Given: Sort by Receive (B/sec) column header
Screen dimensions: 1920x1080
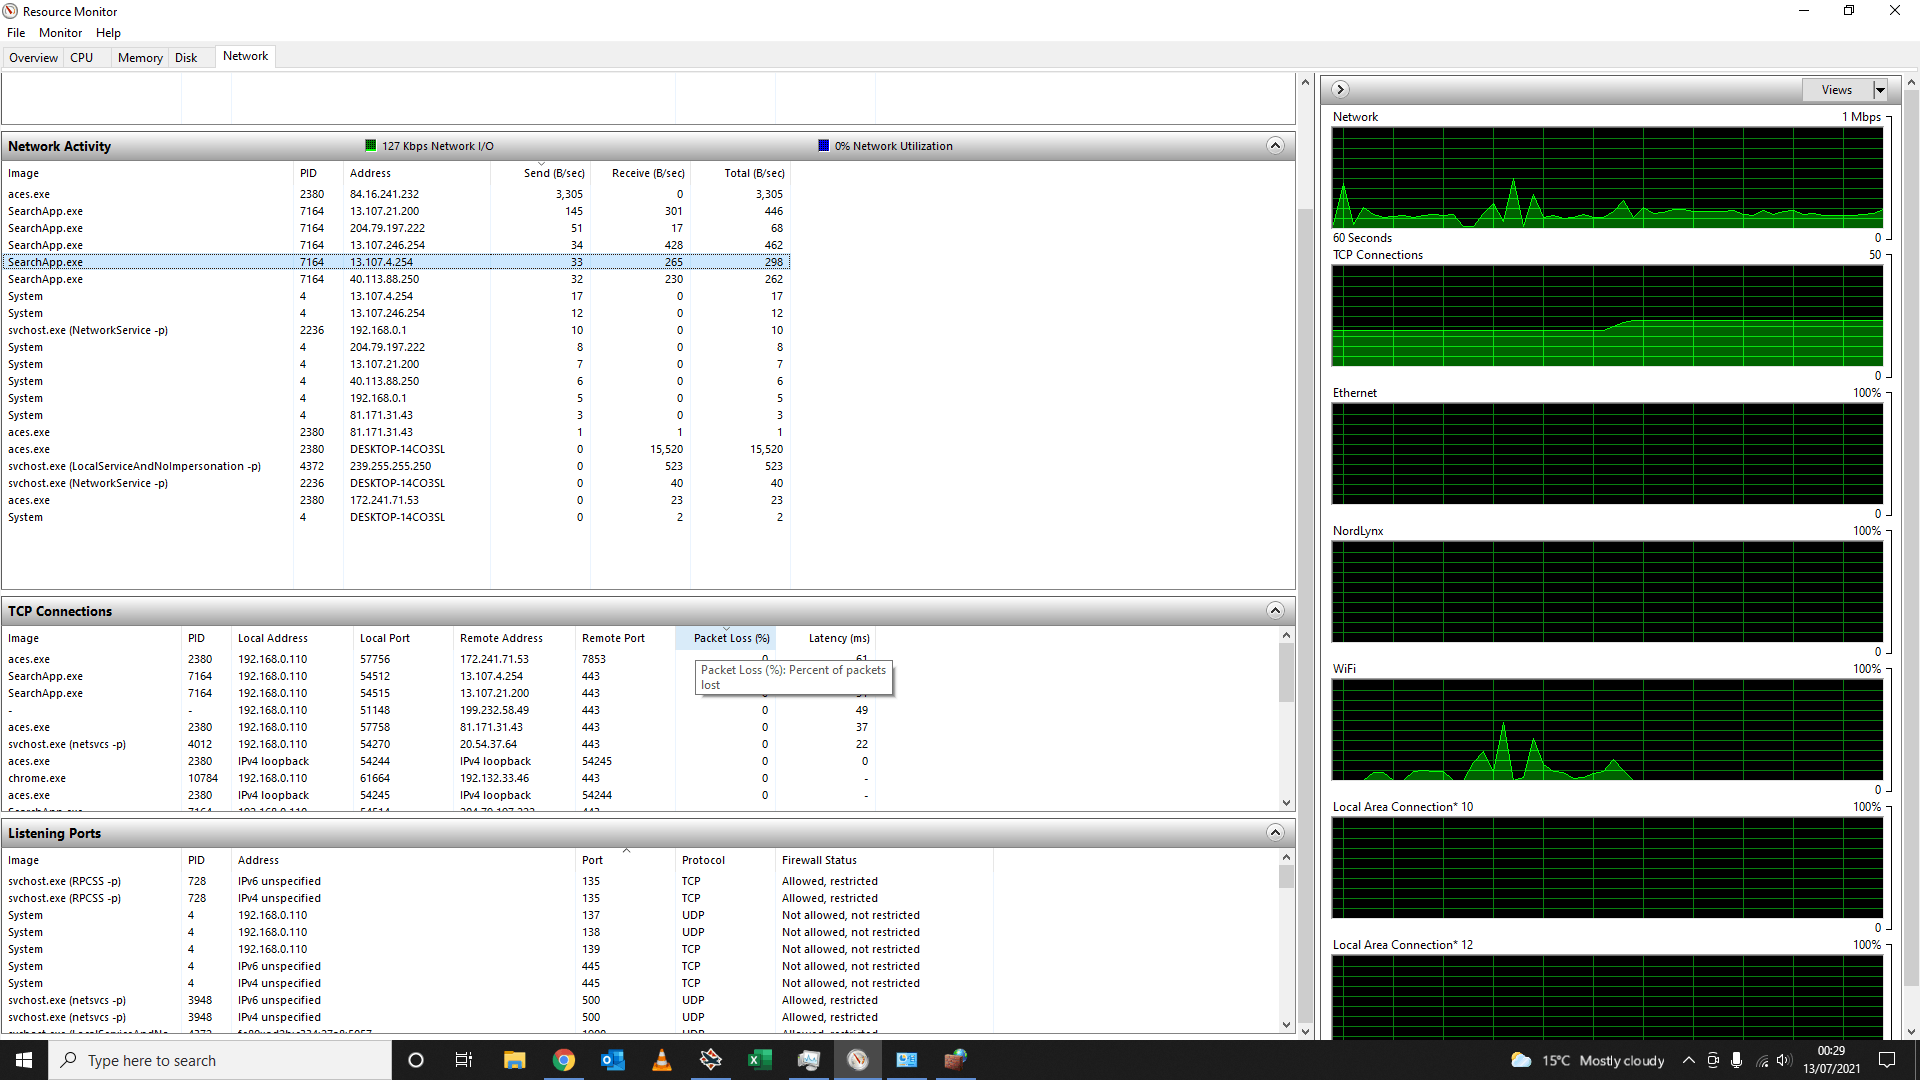Looking at the screenshot, I should (640, 173).
